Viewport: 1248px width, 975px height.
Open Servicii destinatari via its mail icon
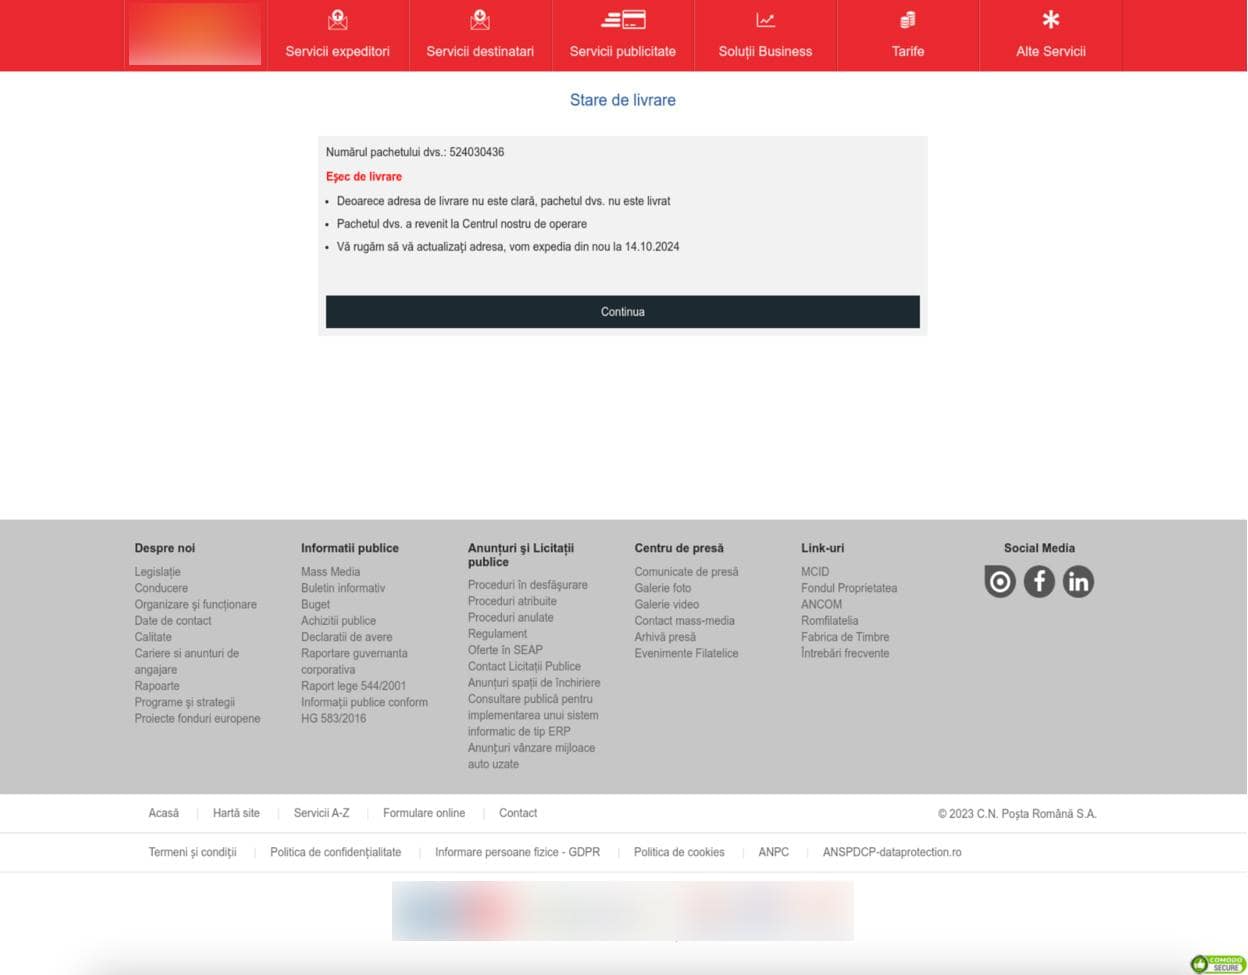pyautogui.click(x=480, y=18)
